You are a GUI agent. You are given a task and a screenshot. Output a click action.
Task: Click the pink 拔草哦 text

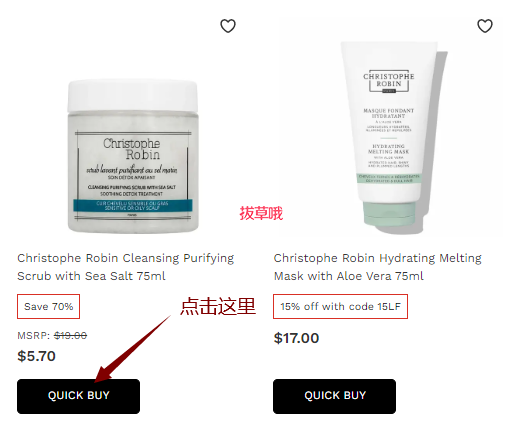point(261,213)
